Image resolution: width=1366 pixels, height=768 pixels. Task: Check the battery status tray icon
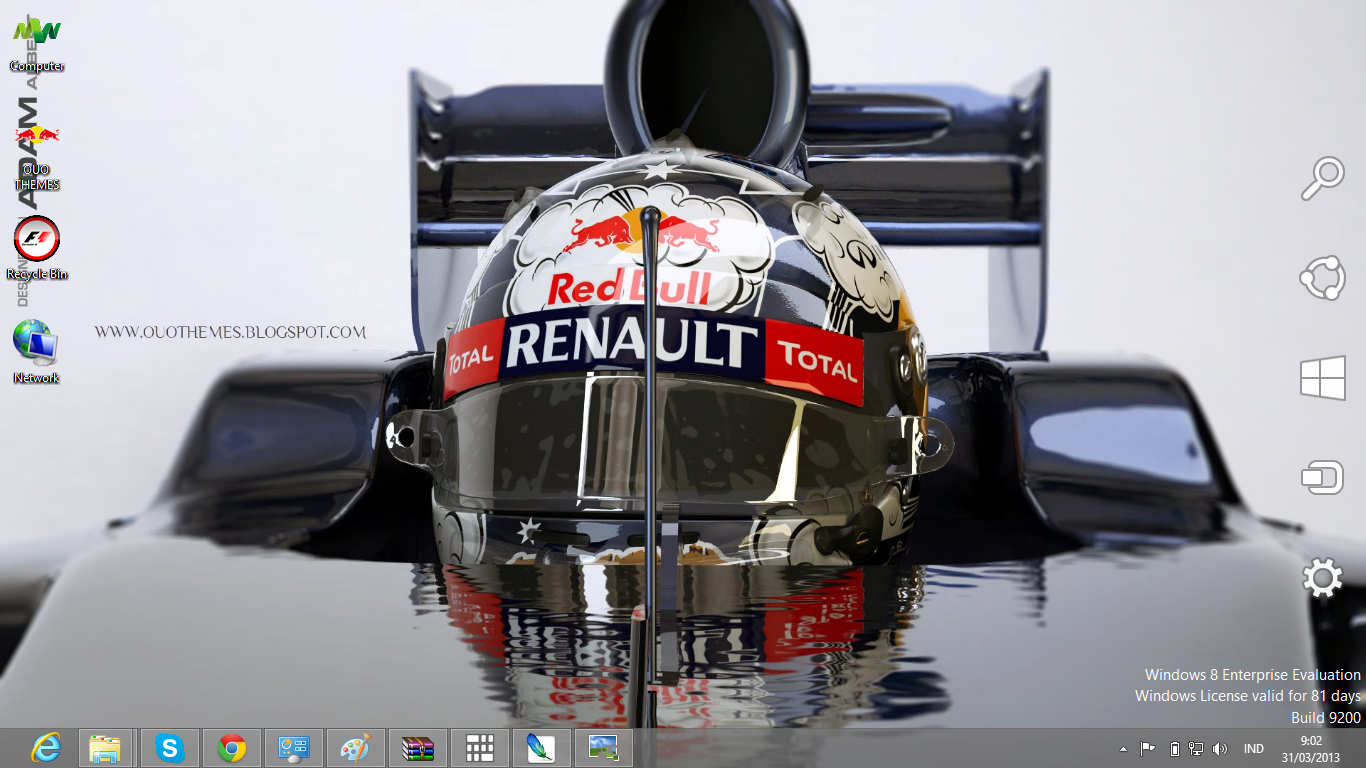(1175, 748)
